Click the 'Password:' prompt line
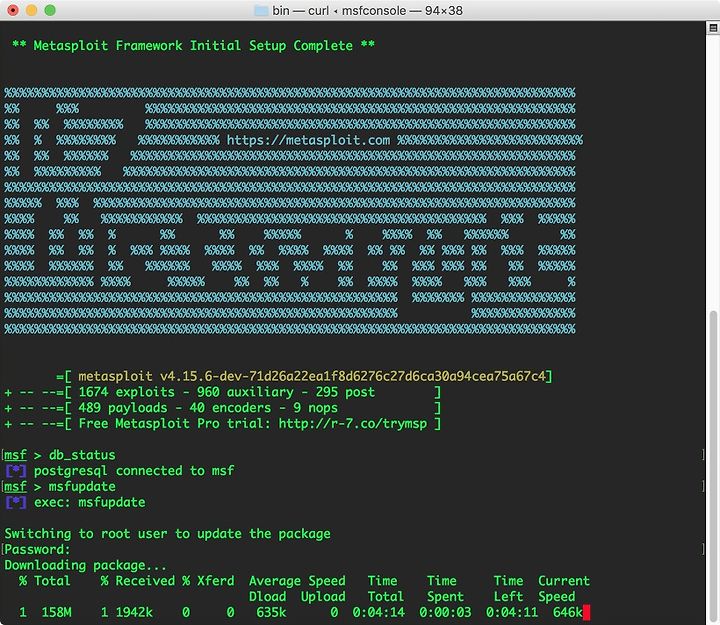 38,549
